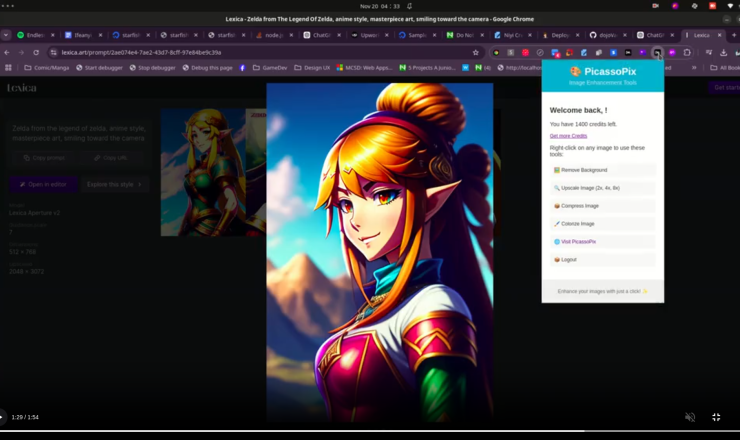Click the colorful Chrome-like extension icon
The width and height of the screenshot is (740, 440).
pos(496,52)
